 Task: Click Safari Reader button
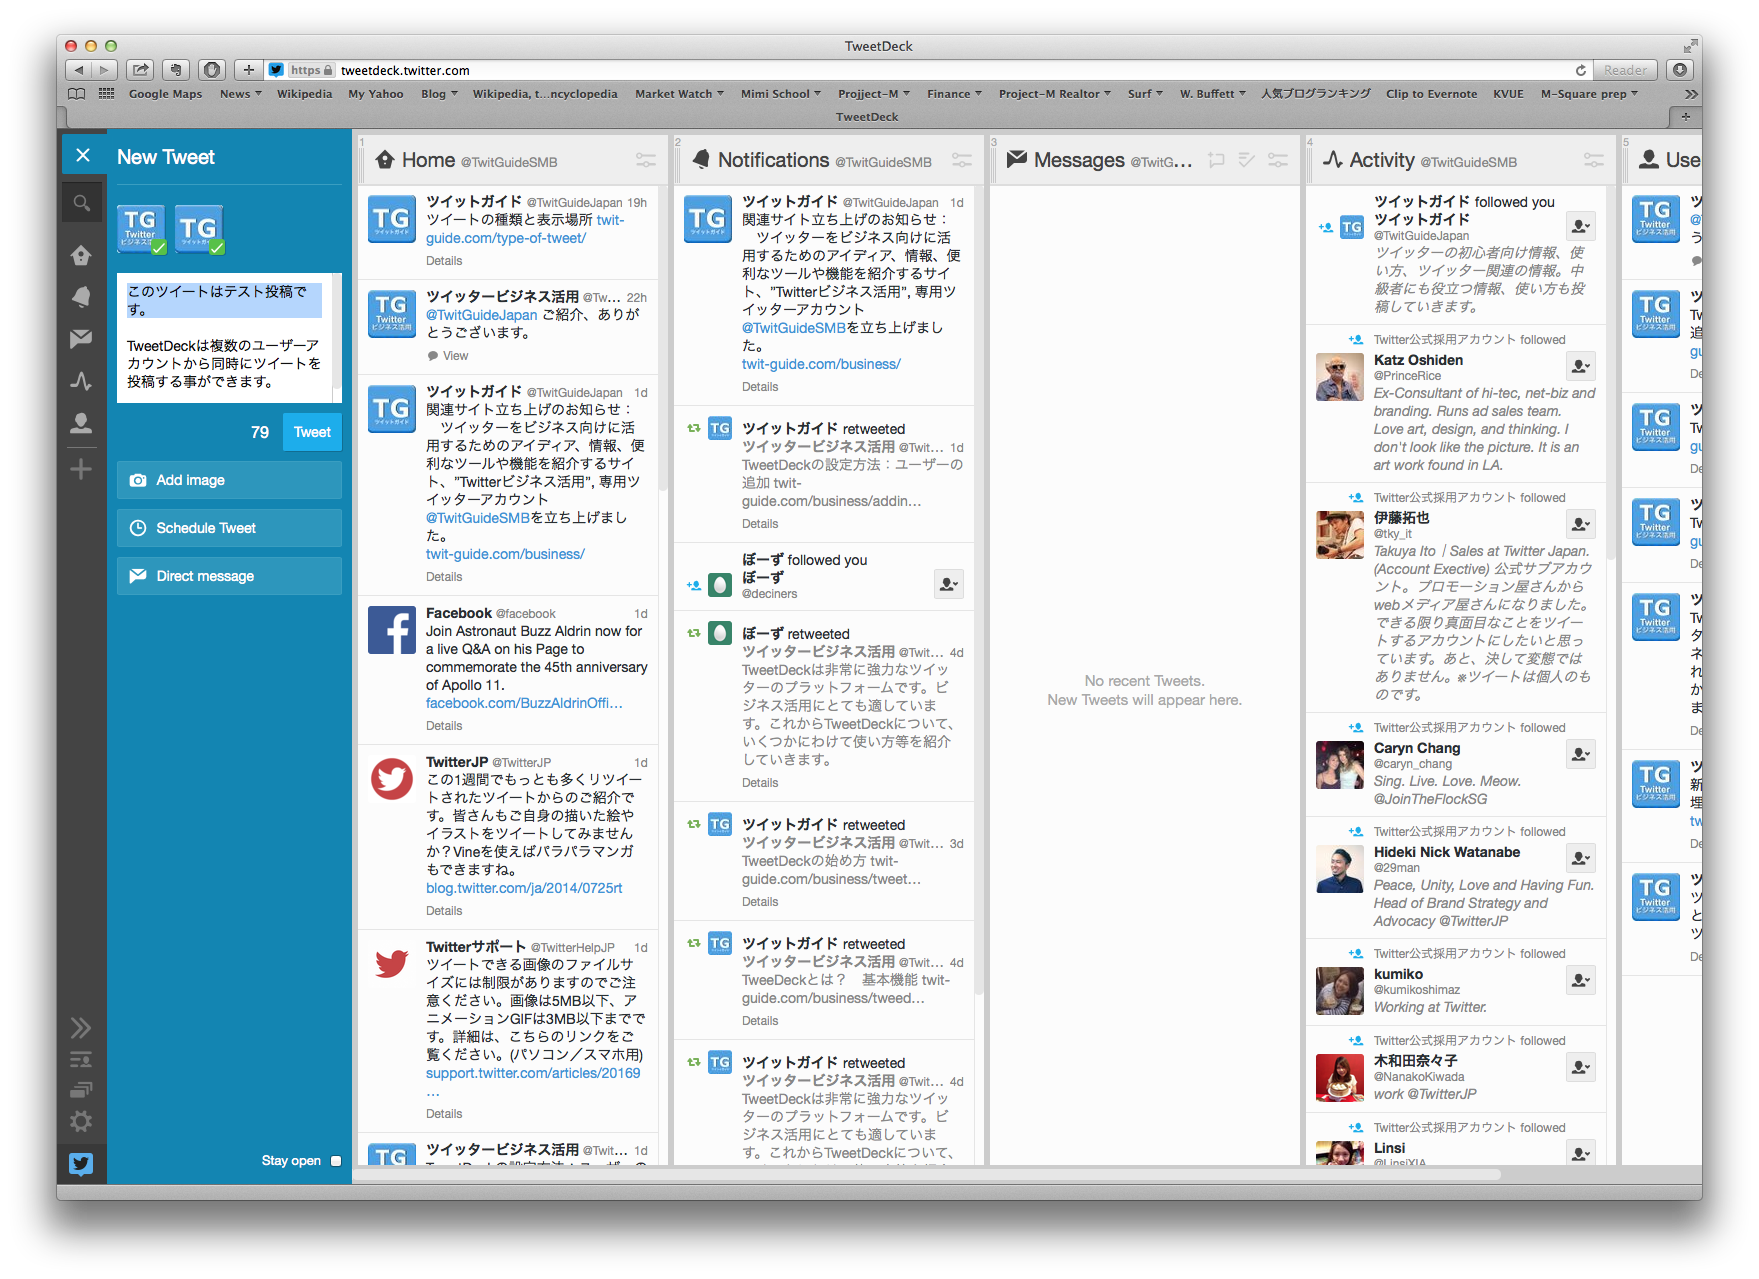click(1625, 70)
